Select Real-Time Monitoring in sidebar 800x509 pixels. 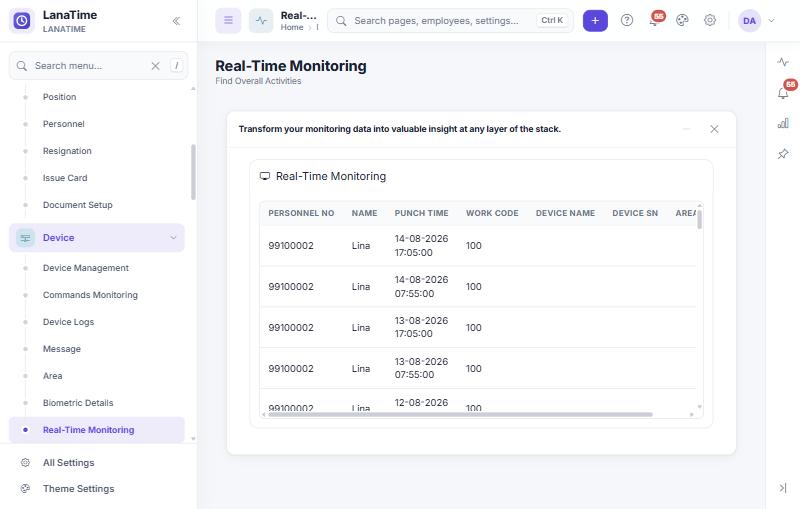[x=97, y=430]
